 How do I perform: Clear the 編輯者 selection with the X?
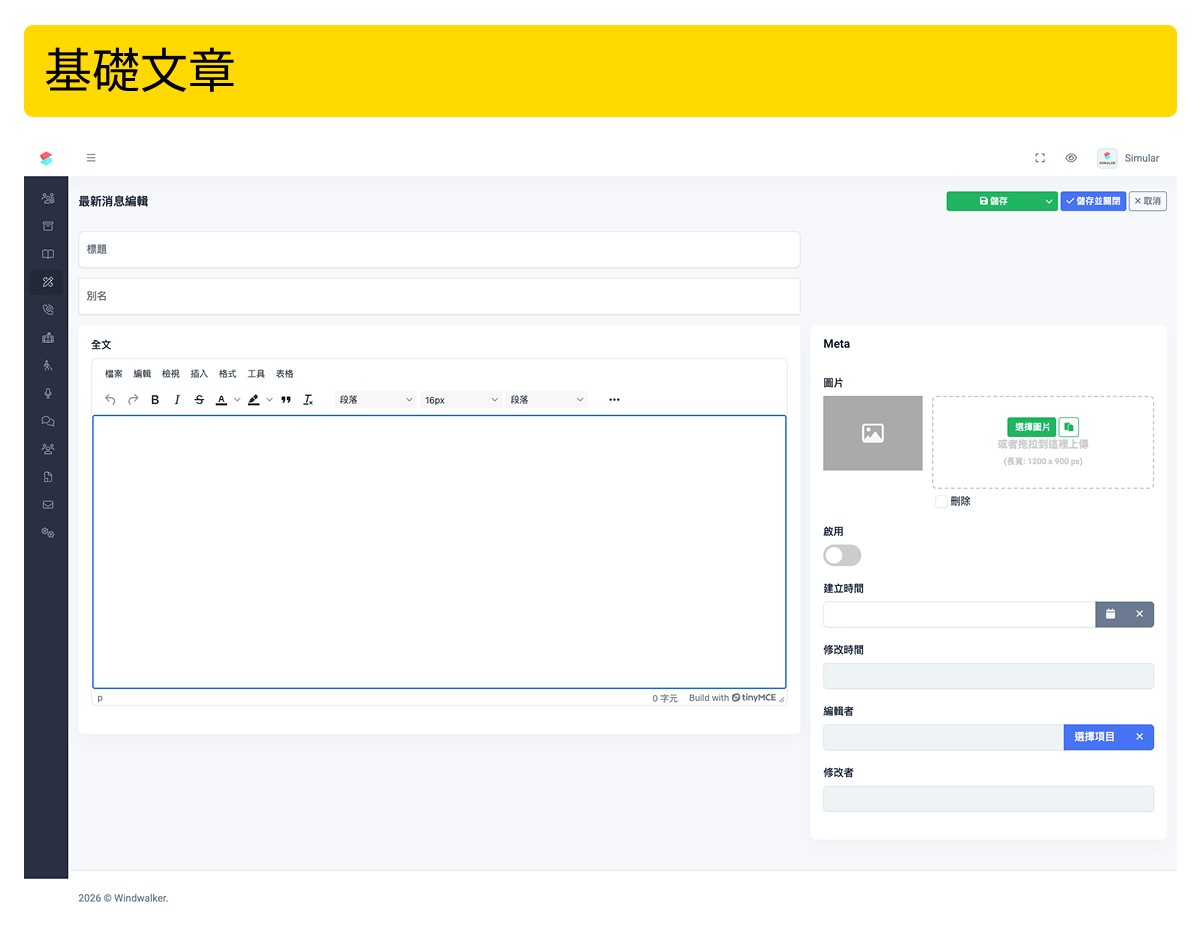pyautogui.click(x=1139, y=737)
